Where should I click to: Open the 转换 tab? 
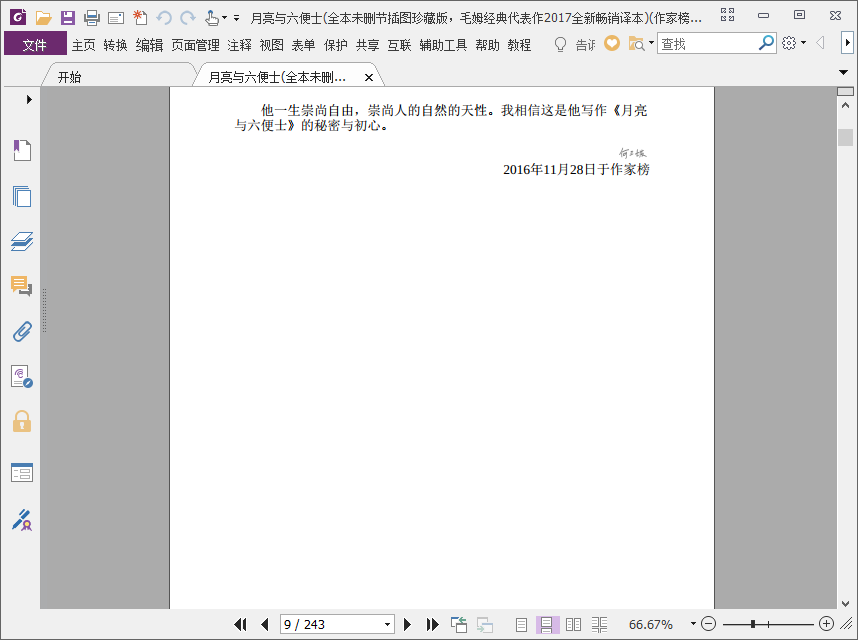click(x=115, y=45)
